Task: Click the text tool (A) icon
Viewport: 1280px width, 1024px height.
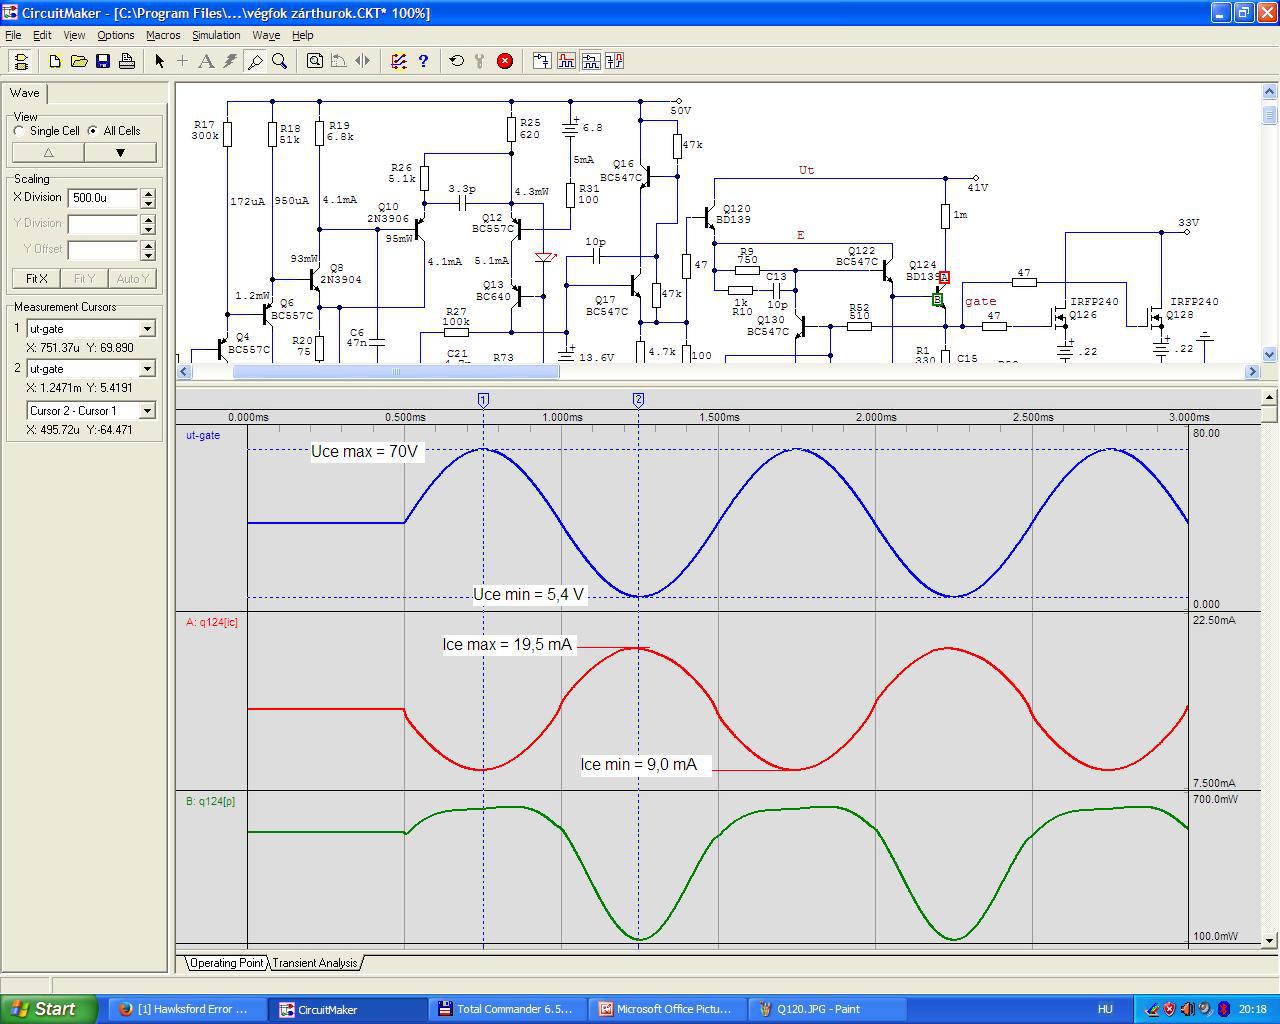Action: click(x=206, y=61)
